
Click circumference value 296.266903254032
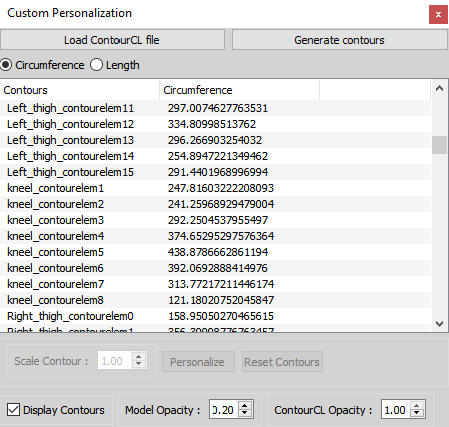(x=215, y=140)
